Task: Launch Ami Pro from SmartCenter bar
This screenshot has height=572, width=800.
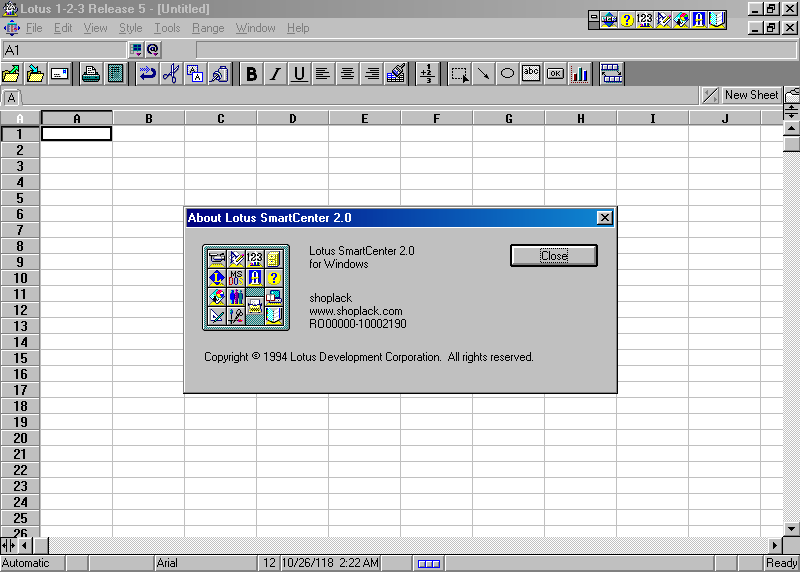Action: pos(663,20)
